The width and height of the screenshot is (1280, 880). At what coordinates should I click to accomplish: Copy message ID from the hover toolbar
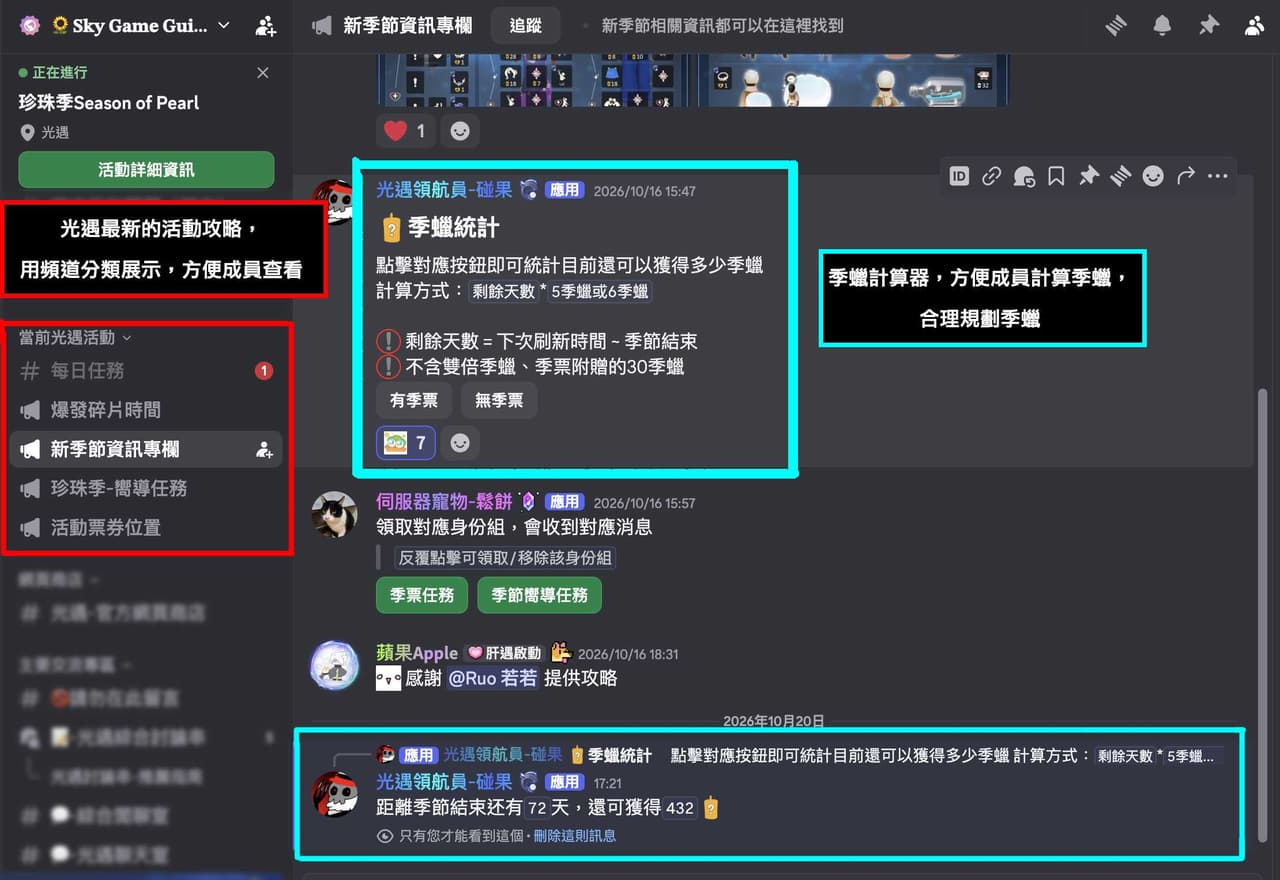click(959, 176)
